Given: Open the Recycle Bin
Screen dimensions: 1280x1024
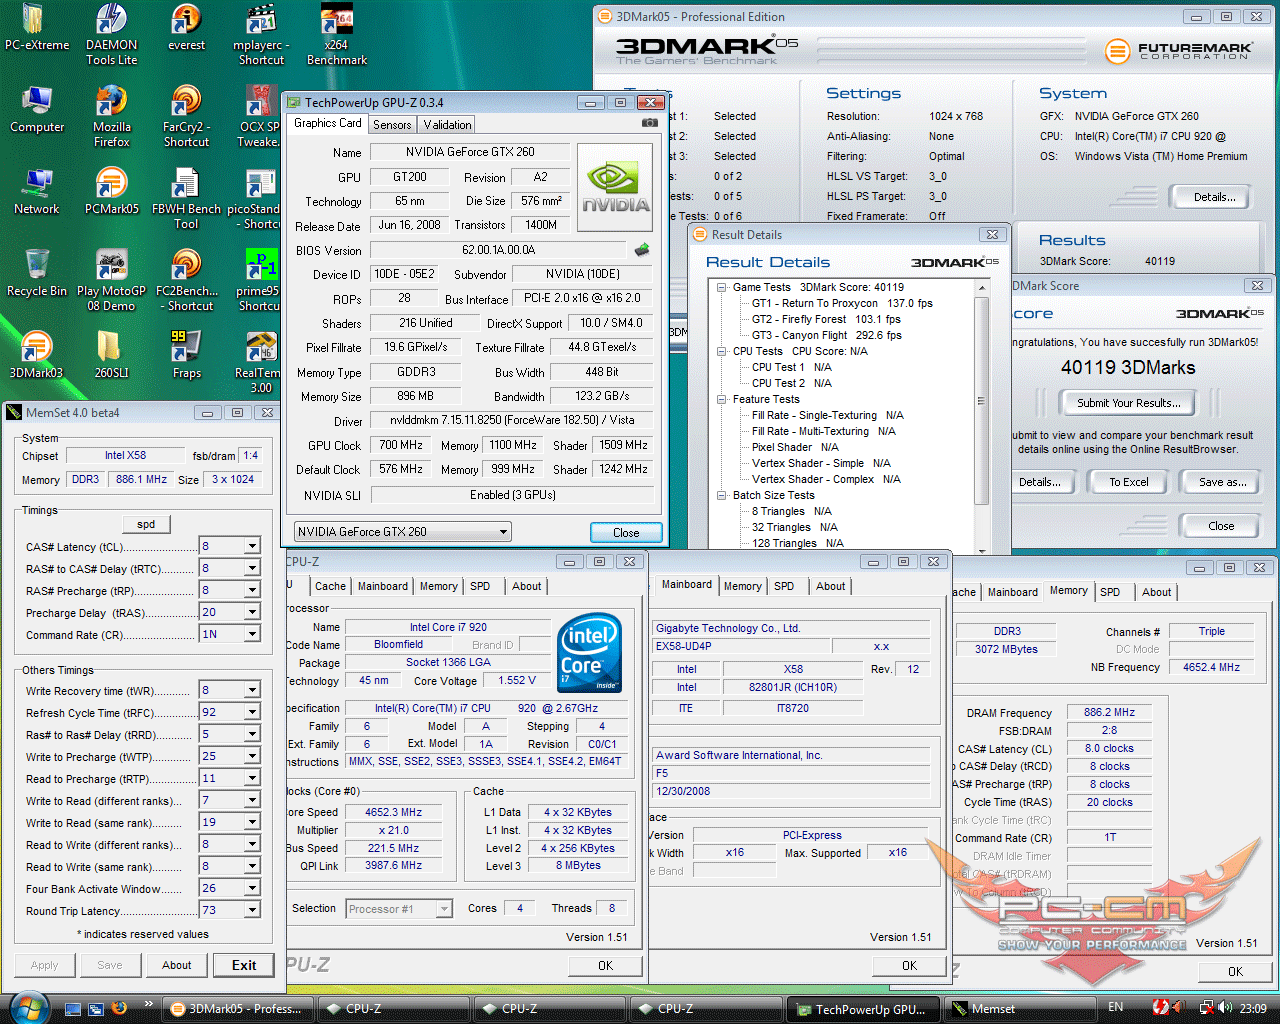Looking at the screenshot, I should click(x=37, y=274).
